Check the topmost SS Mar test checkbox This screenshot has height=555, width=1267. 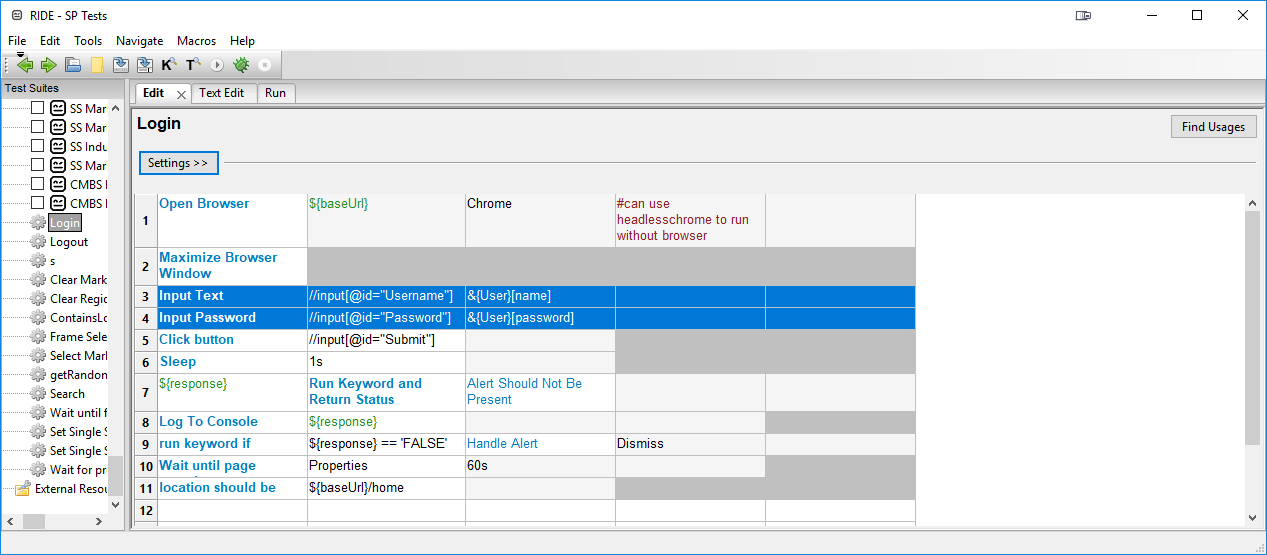38,108
